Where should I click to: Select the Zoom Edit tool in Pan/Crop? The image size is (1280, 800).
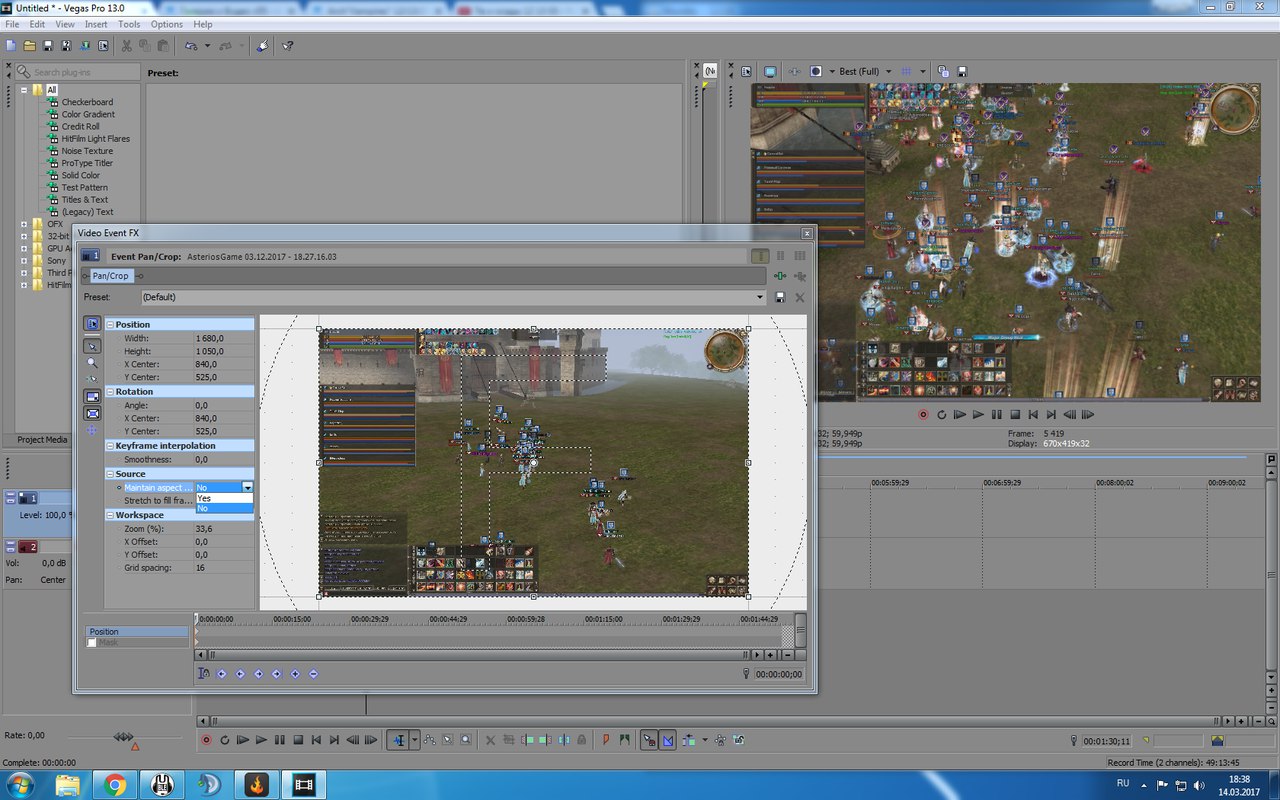(x=92, y=363)
